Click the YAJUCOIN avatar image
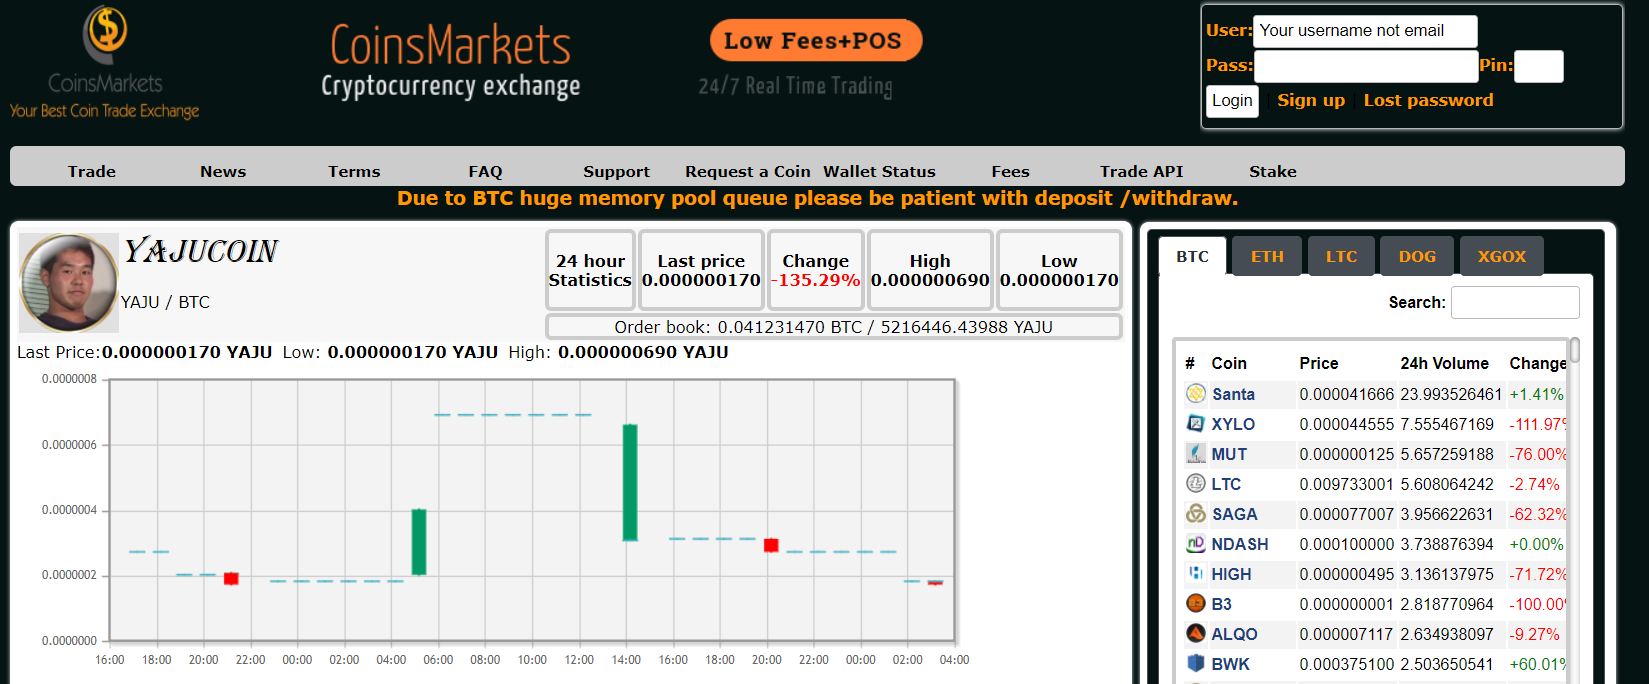 68,283
